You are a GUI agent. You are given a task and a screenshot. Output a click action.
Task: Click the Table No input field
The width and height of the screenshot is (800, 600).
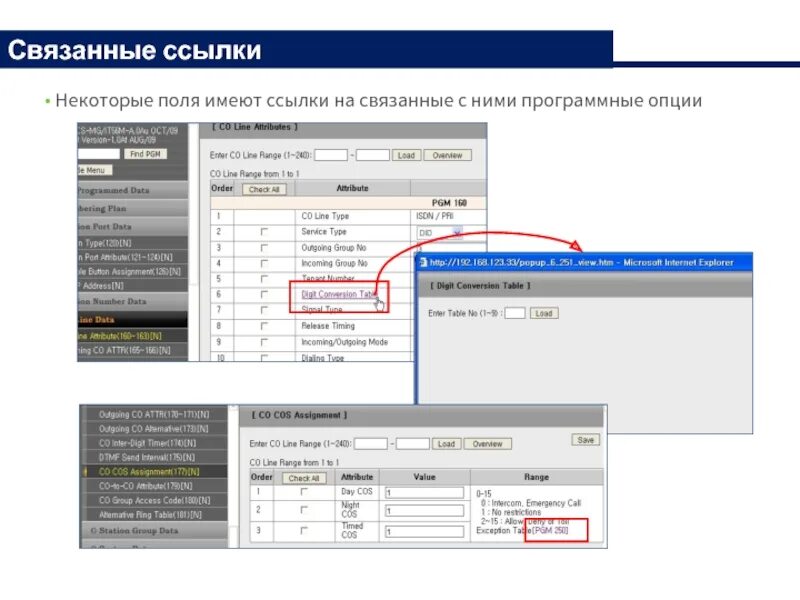tap(515, 313)
